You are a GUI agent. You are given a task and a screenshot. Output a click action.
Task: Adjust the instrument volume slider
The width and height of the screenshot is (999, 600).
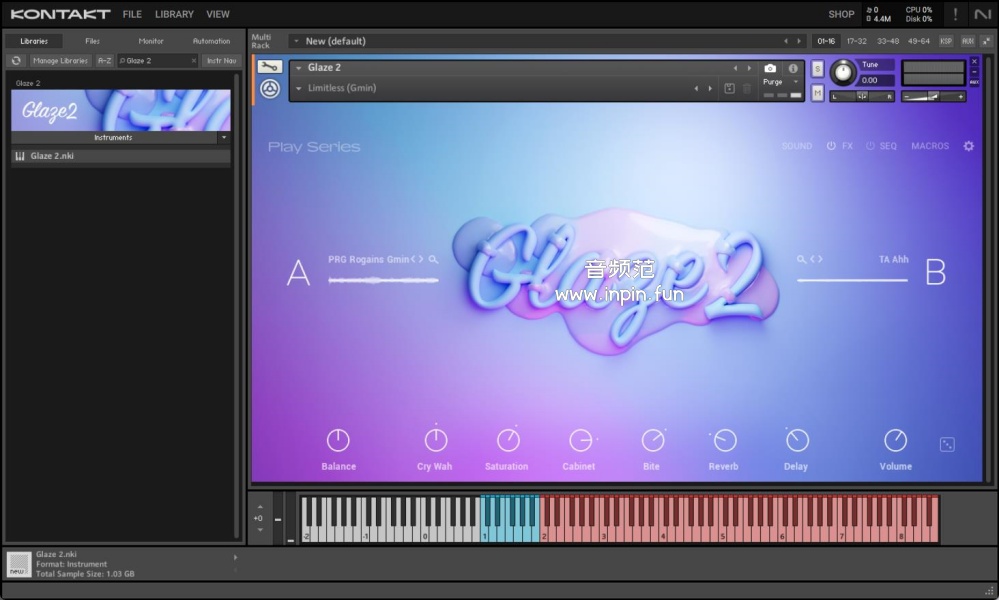(x=933, y=97)
